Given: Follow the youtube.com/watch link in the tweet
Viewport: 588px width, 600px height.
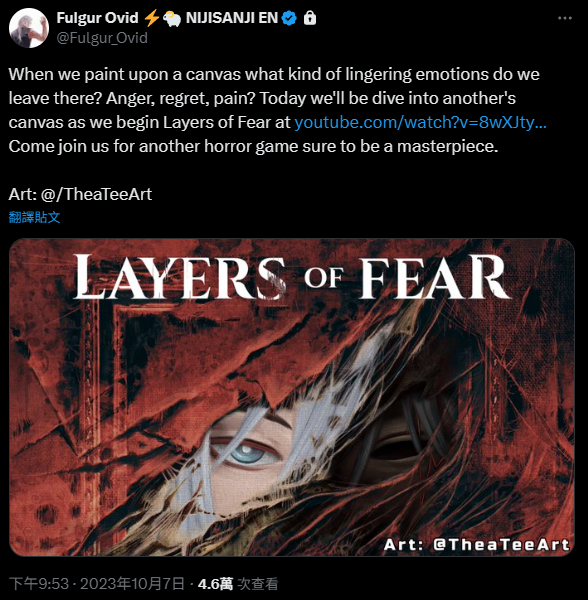Looking at the screenshot, I should (420, 122).
